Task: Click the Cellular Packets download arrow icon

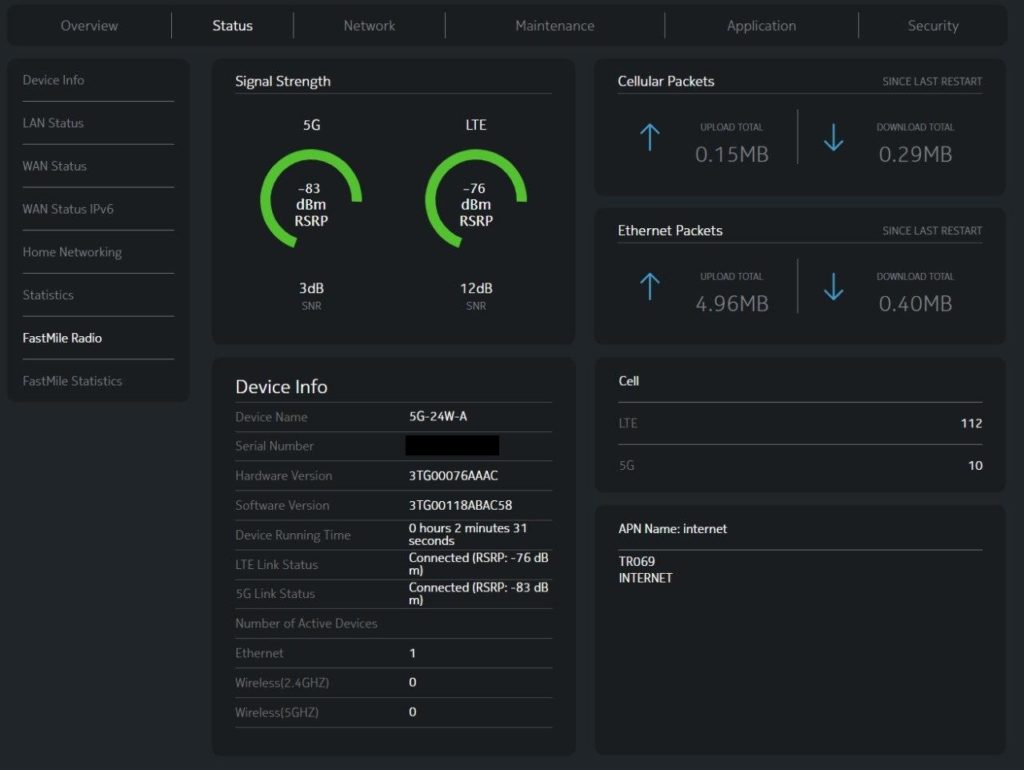Action: coord(833,138)
